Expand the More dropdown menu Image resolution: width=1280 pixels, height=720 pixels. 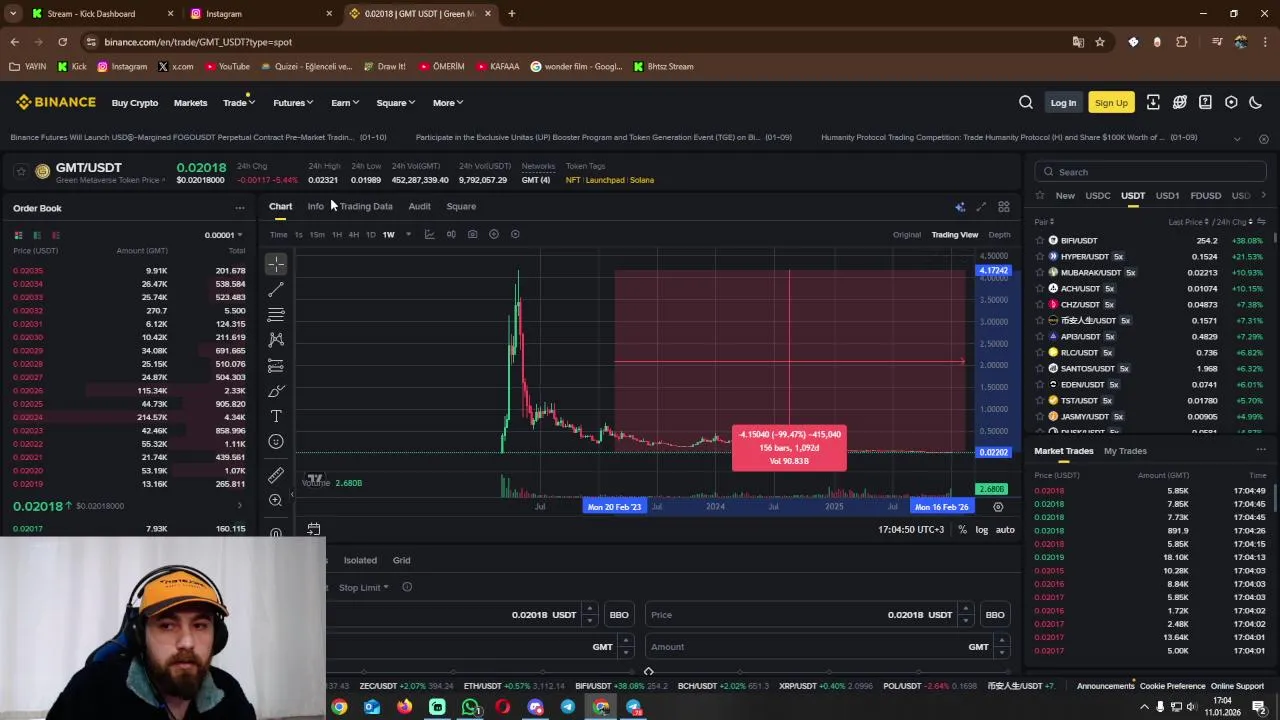tap(447, 103)
